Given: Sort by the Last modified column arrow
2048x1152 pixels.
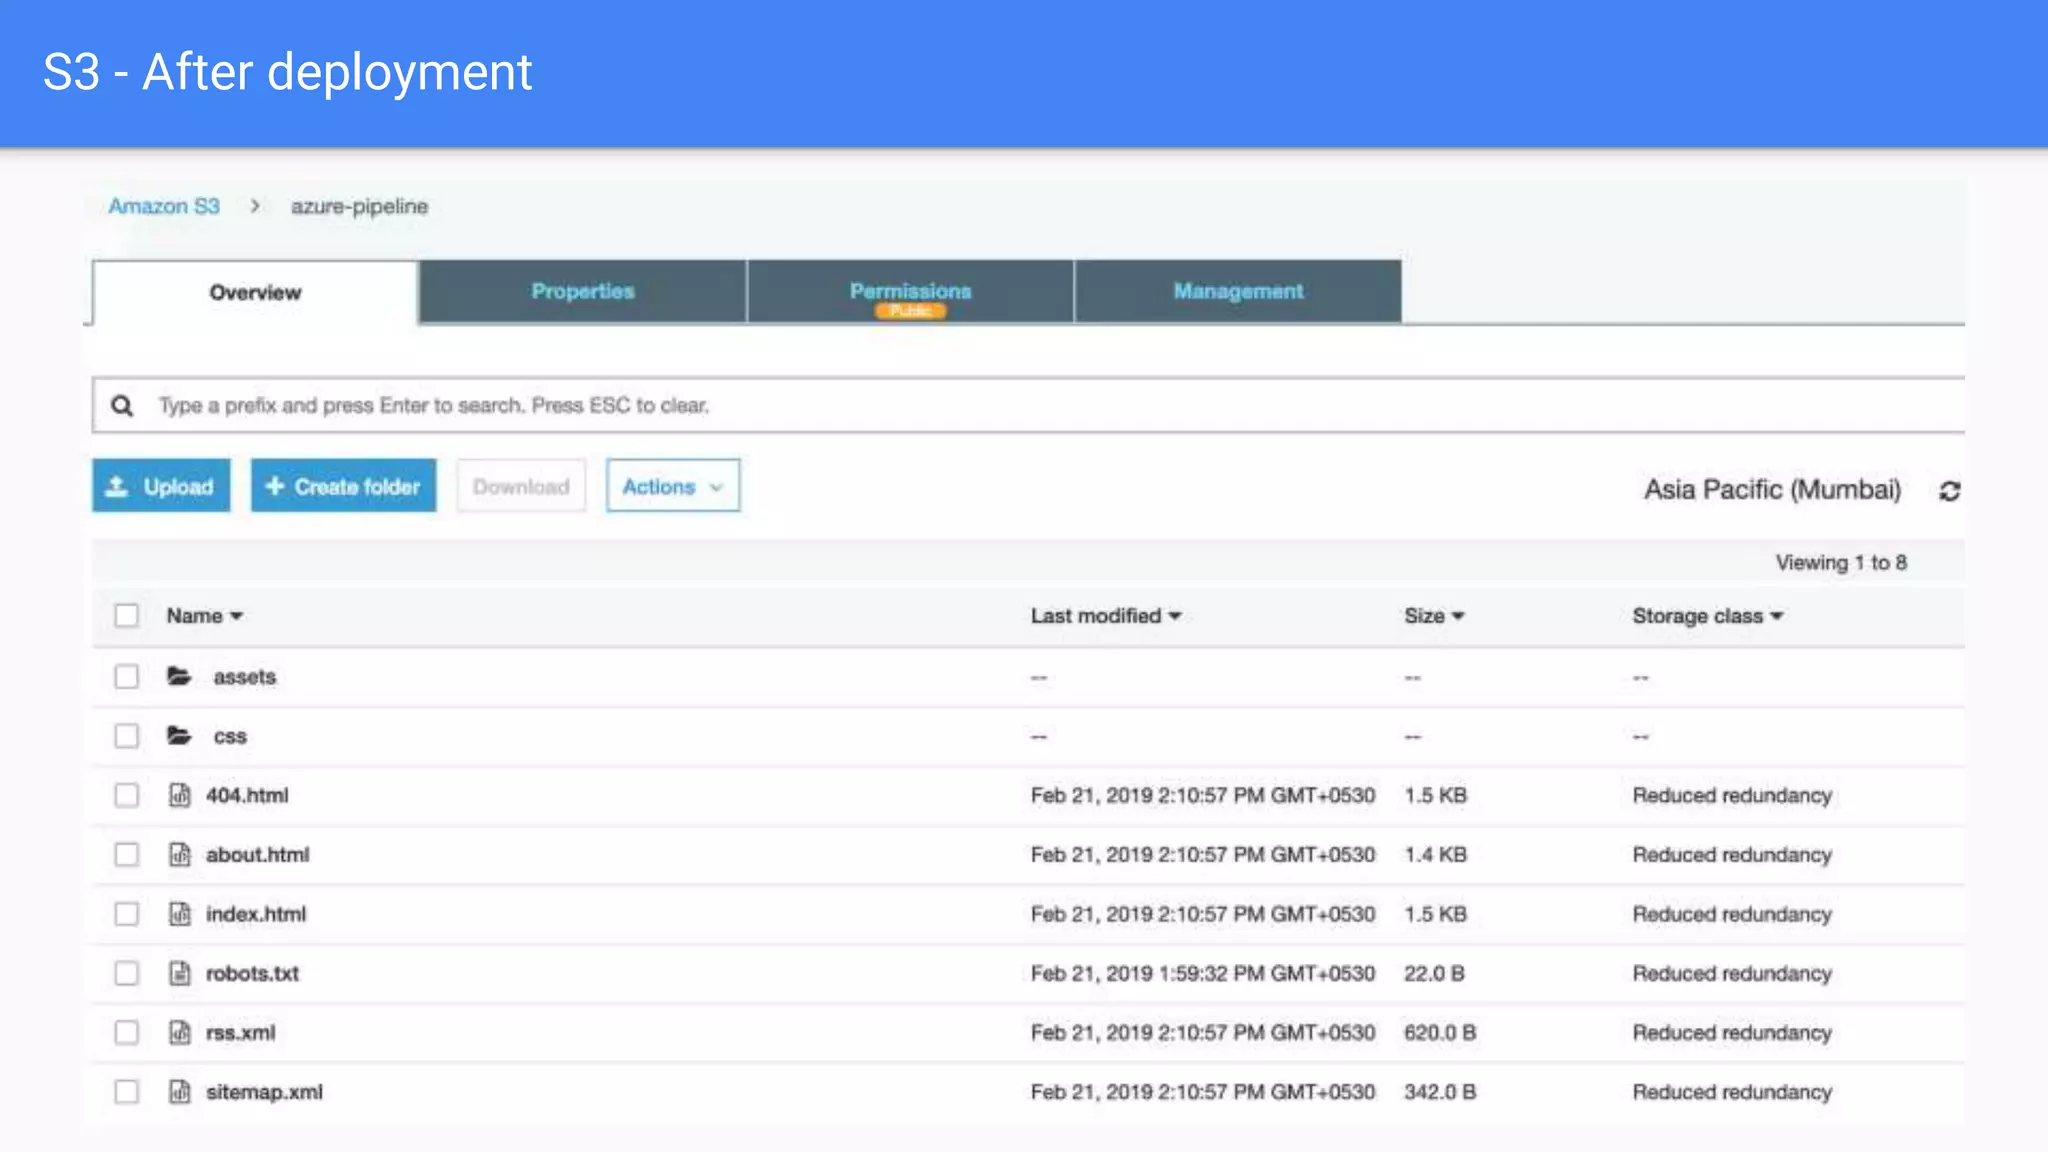Looking at the screenshot, I should tap(1175, 617).
